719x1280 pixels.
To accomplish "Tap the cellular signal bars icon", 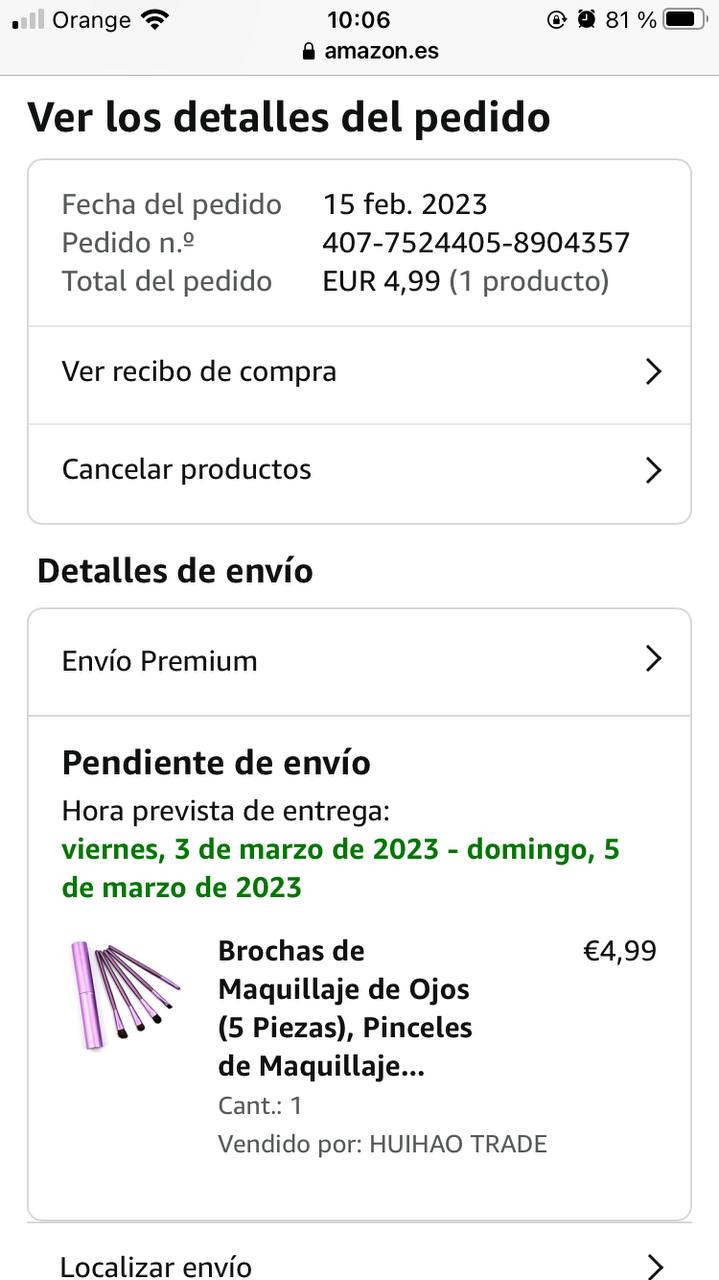I will [28, 19].
